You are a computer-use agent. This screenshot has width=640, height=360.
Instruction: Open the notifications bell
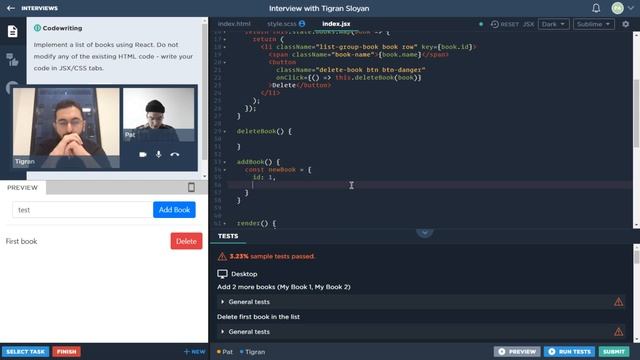tap(596, 8)
